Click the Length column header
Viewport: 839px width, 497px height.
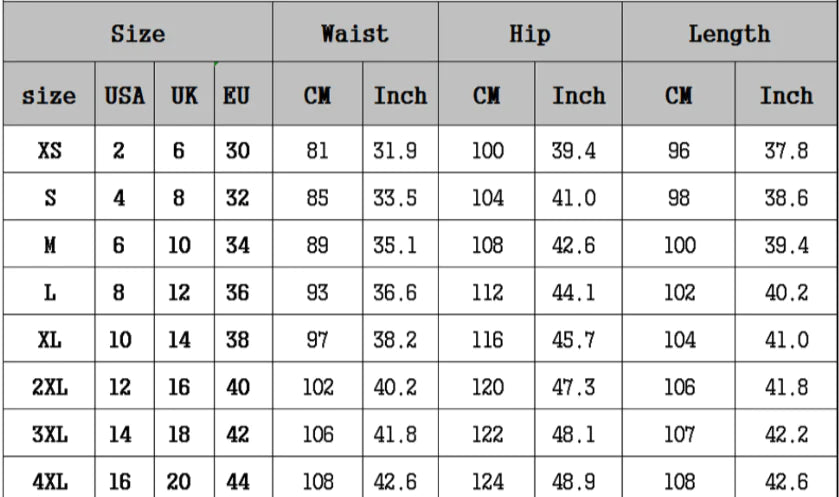click(x=729, y=34)
